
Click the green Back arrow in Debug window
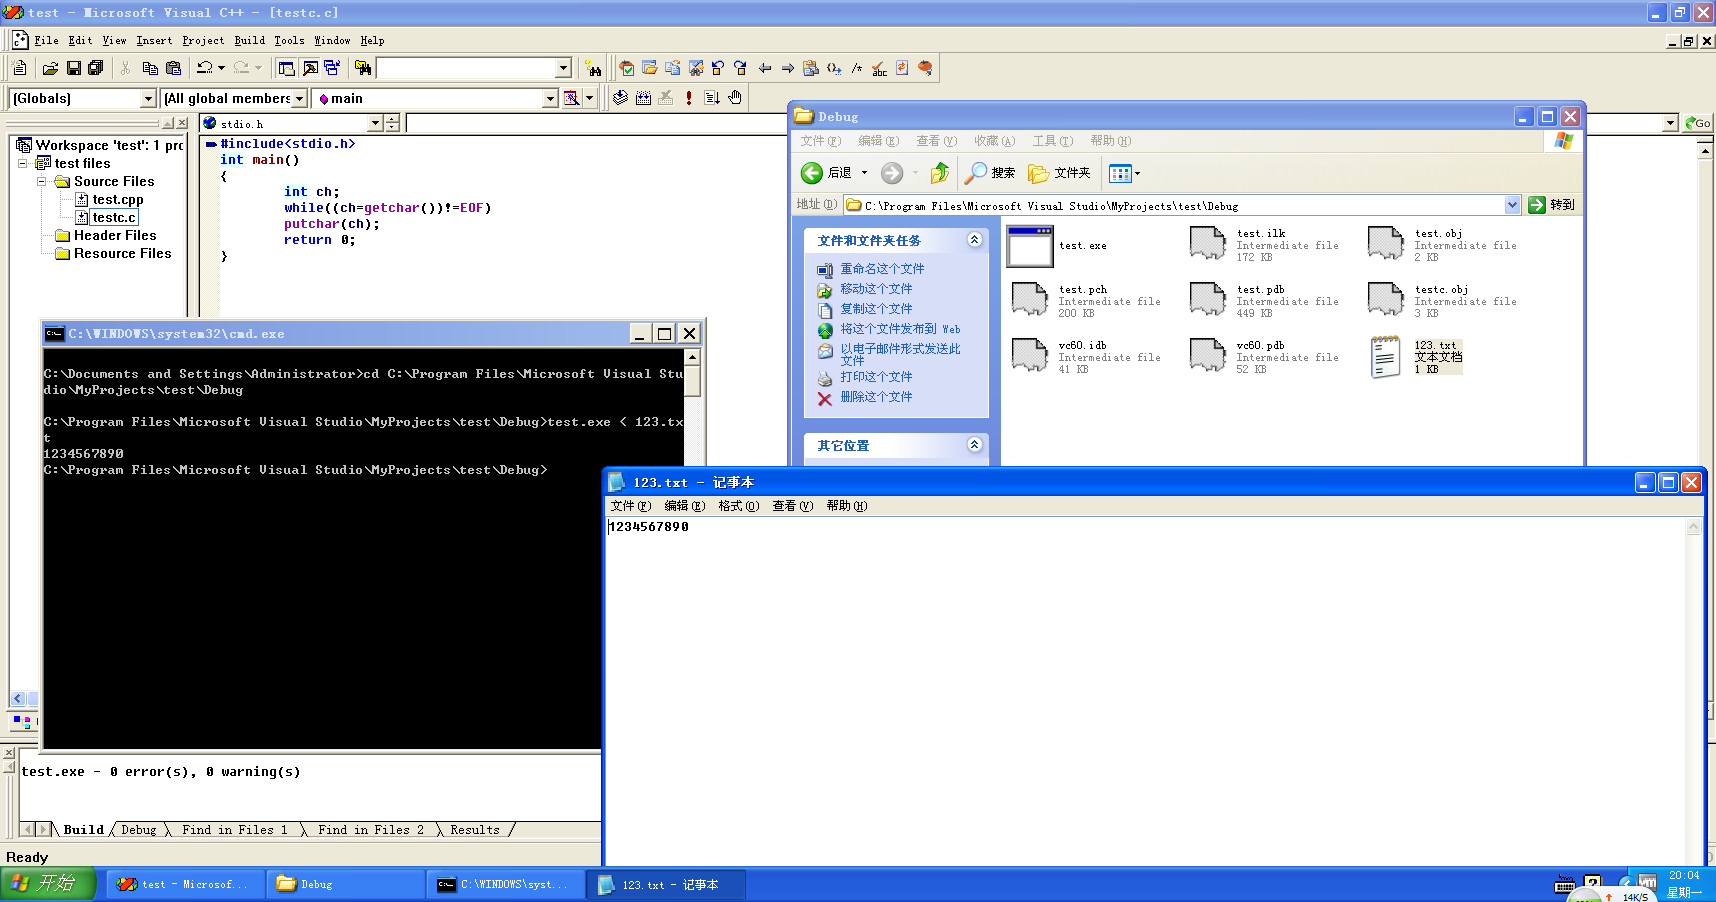tap(812, 173)
